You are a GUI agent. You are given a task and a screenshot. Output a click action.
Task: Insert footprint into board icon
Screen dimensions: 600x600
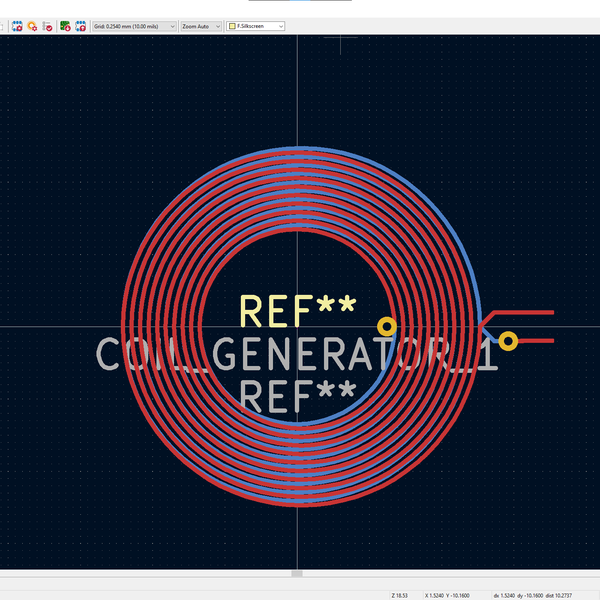coord(80,26)
